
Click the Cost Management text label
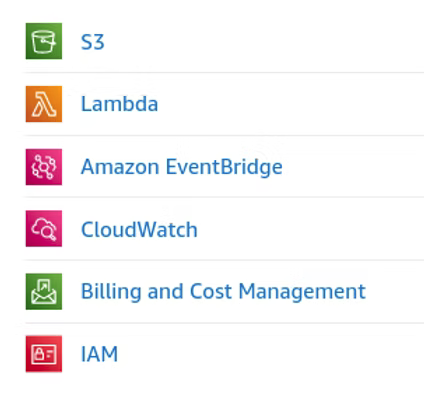click(278, 292)
